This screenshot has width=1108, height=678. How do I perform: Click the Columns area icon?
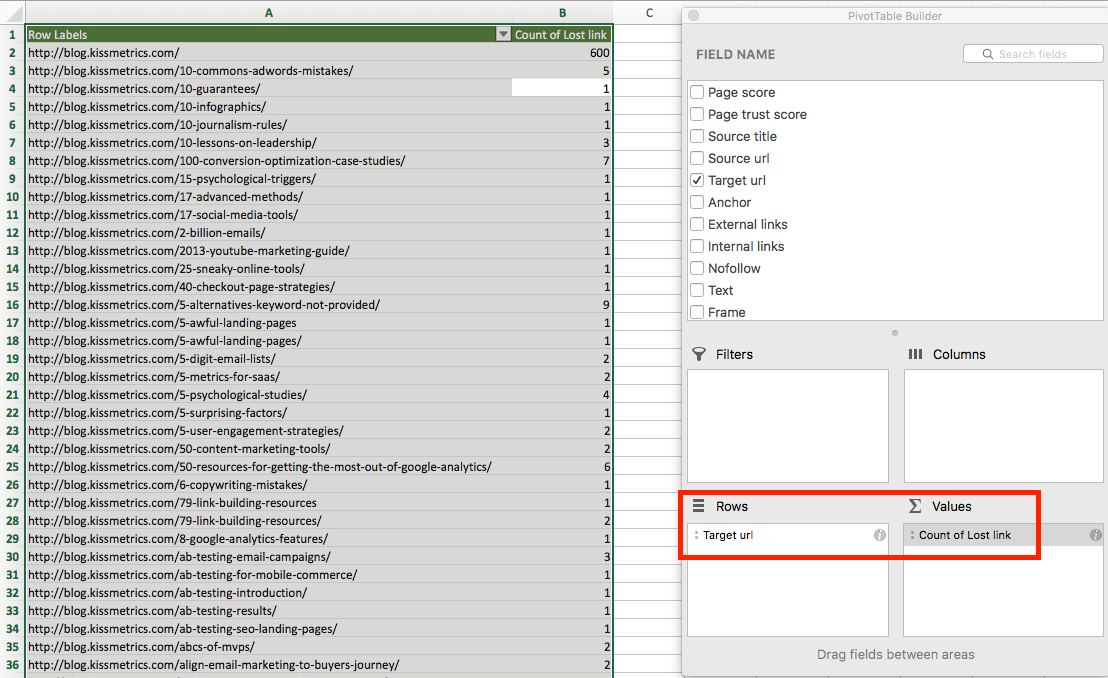913,354
